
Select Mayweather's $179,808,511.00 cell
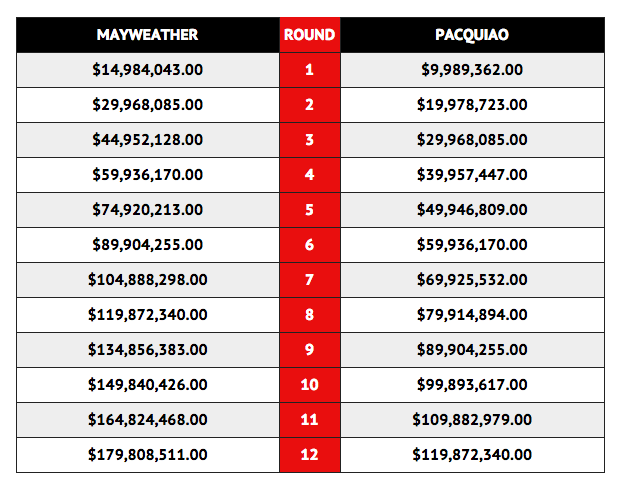pos(148,455)
